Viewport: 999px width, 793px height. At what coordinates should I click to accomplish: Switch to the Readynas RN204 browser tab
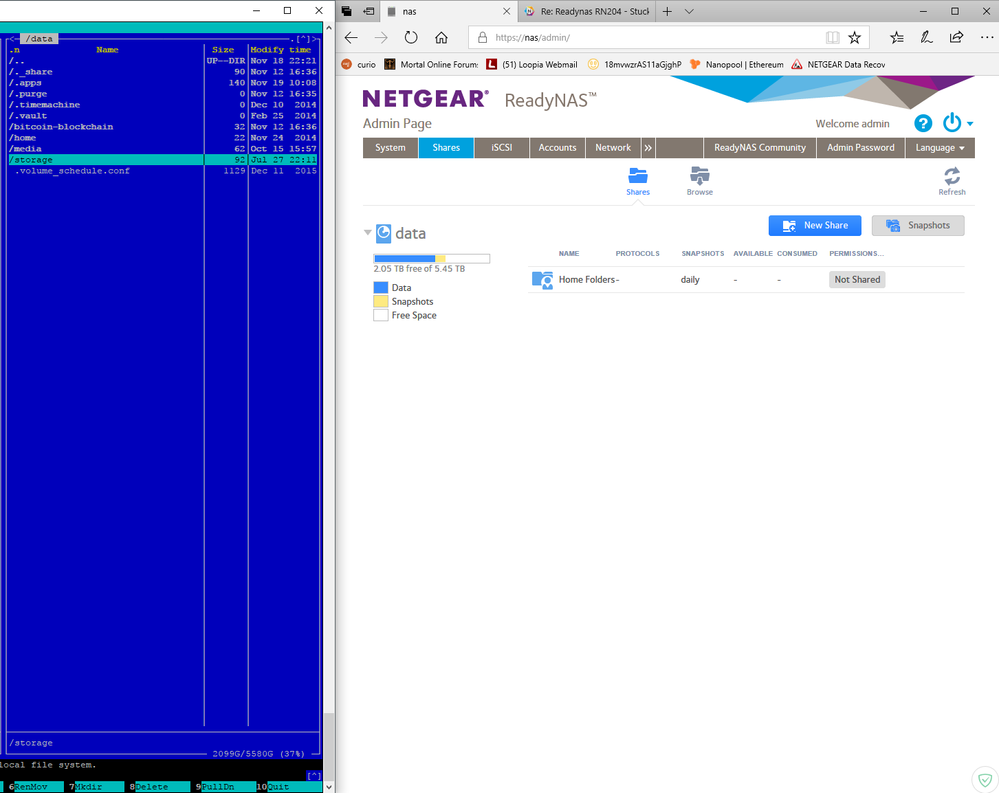coord(586,11)
